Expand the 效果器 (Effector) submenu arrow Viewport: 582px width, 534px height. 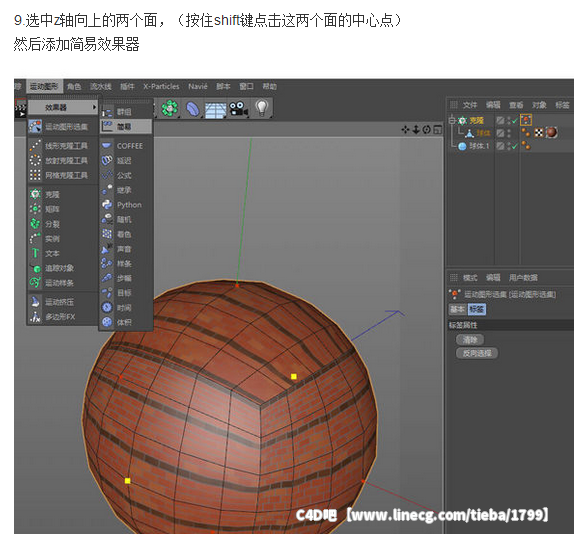click(x=94, y=107)
